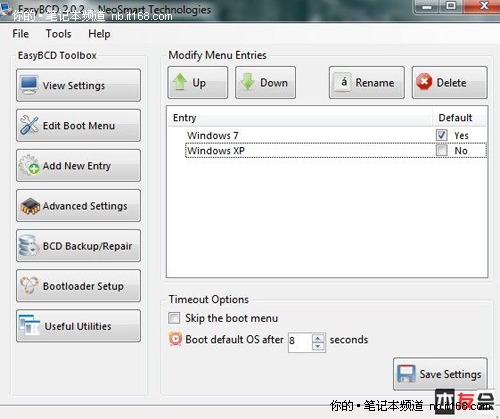Open Edit Boot Menu section
The width and height of the screenshot is (500, 419).
point(78,125)
